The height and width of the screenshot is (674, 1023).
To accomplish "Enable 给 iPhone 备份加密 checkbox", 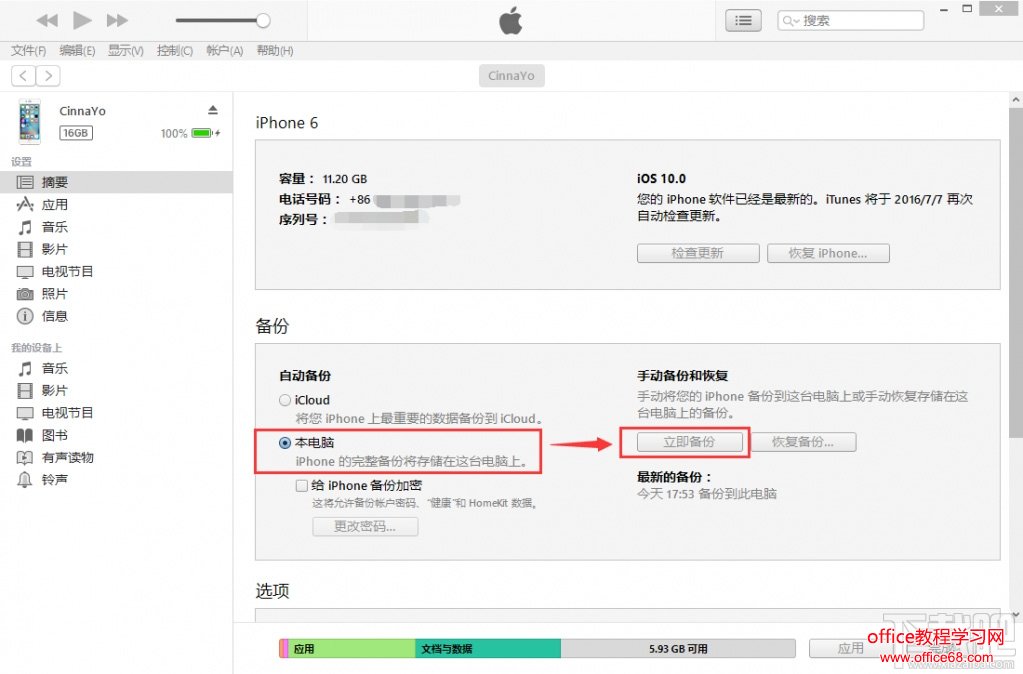I will point(301,485).
